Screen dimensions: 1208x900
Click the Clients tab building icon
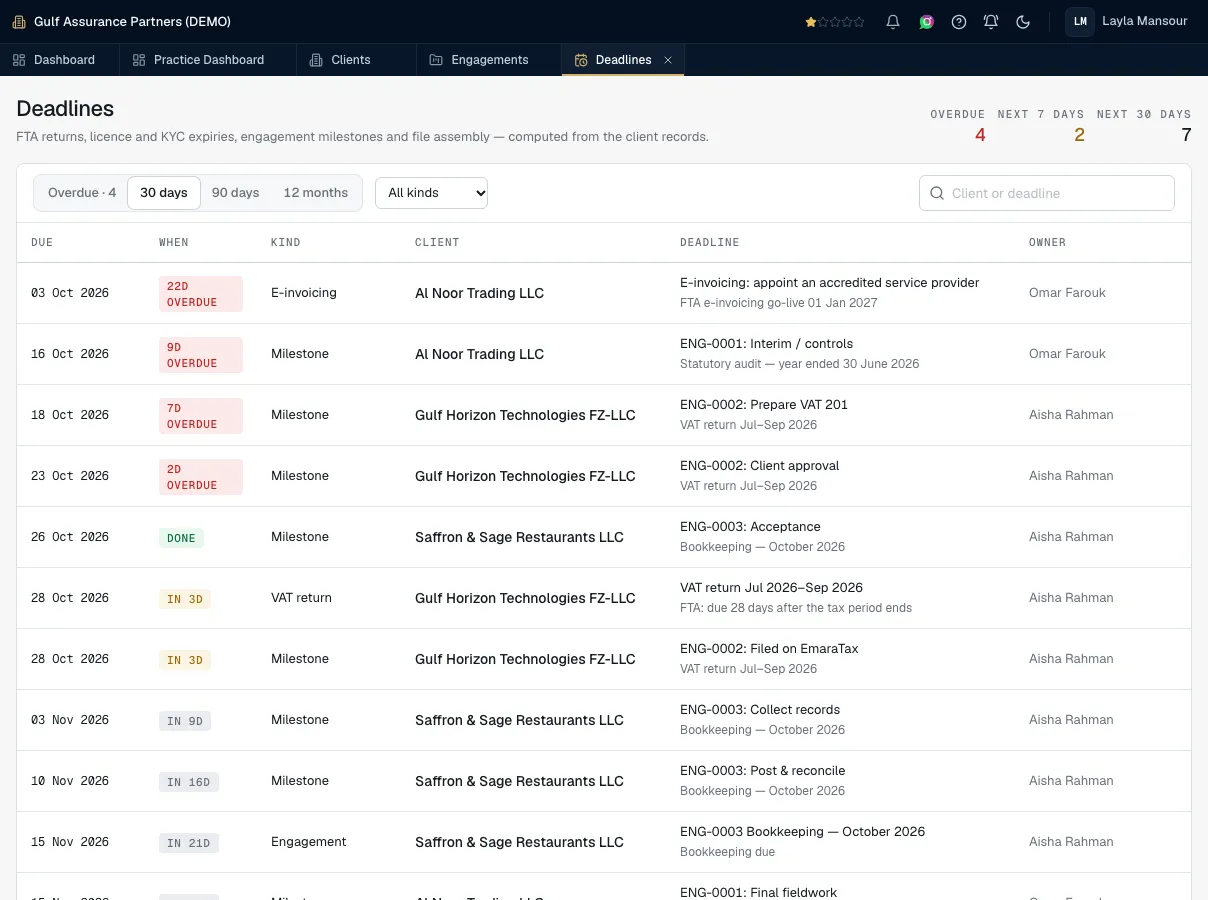(317, 60)
